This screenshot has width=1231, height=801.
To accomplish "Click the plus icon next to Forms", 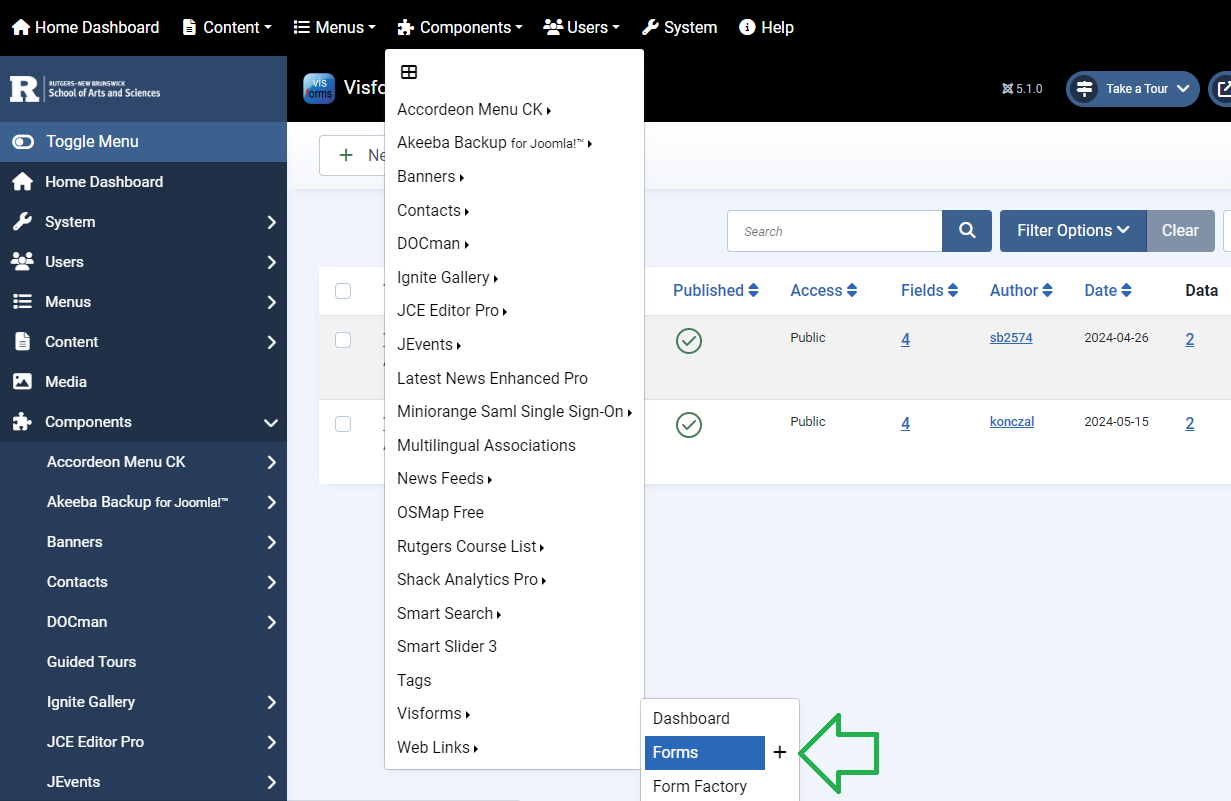I will pyautogui.click(x=780, y=752).
